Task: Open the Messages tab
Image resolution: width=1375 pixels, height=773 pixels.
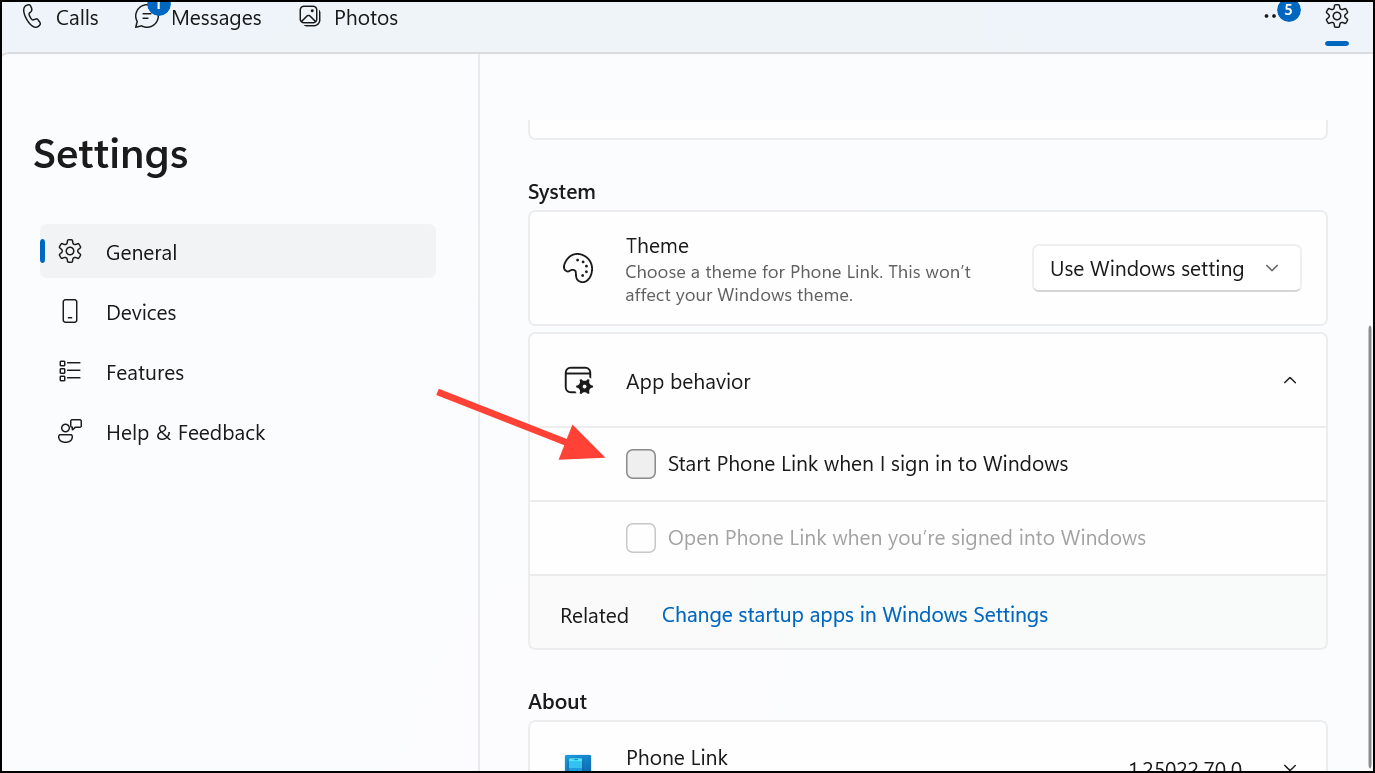Action: pos(198,18)
